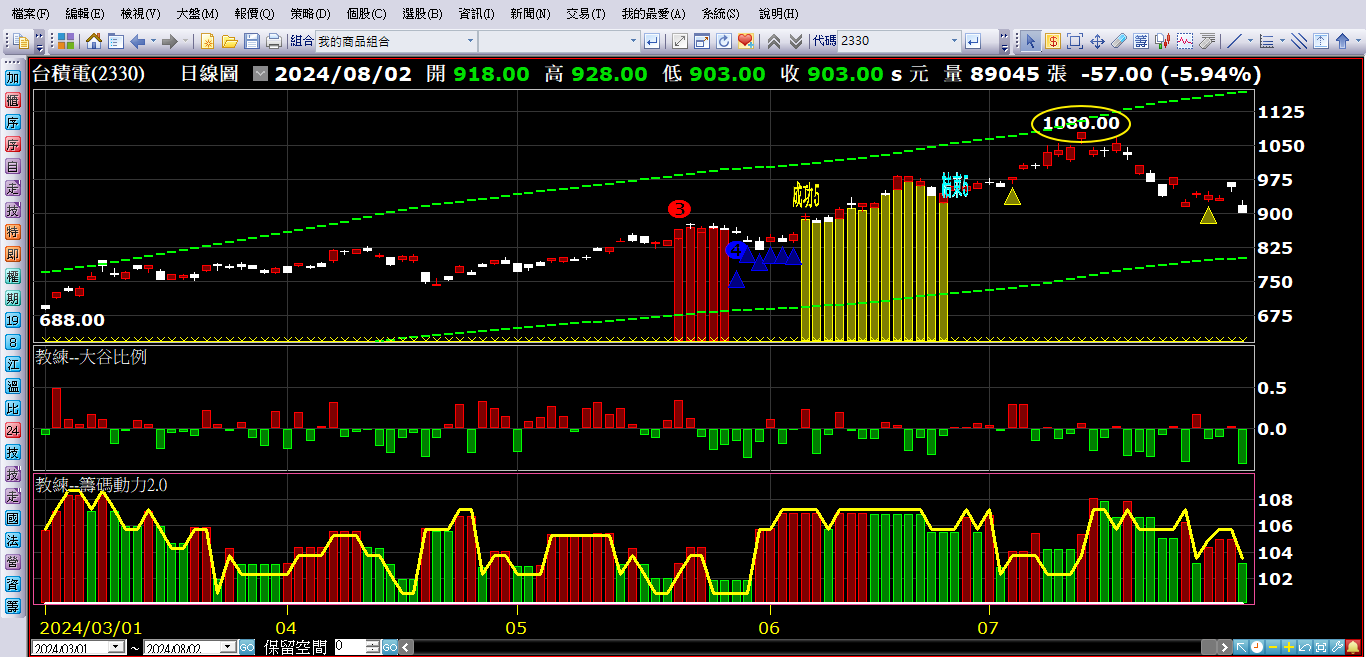This screenshot has width=1366, height=657.
Task: Click the GO button beside the end date
Action: point(248,647)
